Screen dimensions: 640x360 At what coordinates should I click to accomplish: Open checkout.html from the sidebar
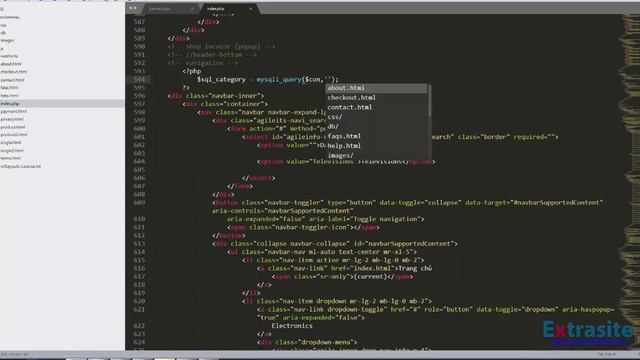14,72
